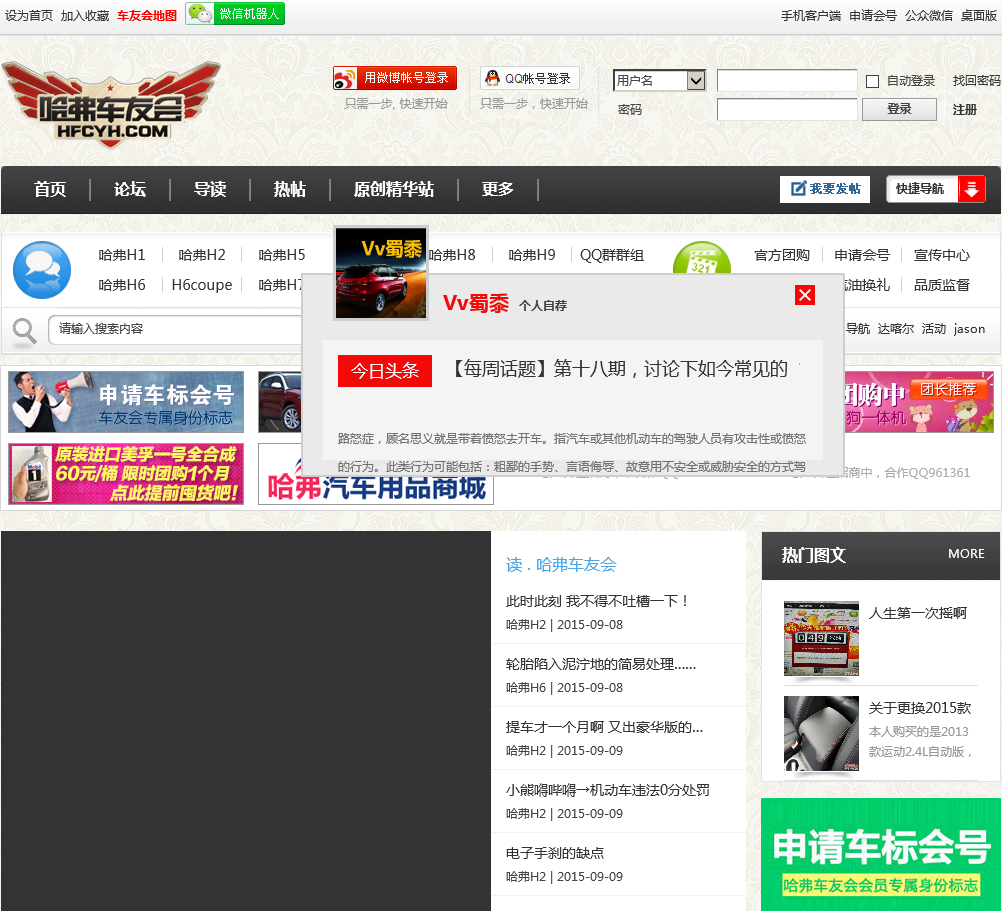Open 更多 in the navigation bar

(497, 189)
